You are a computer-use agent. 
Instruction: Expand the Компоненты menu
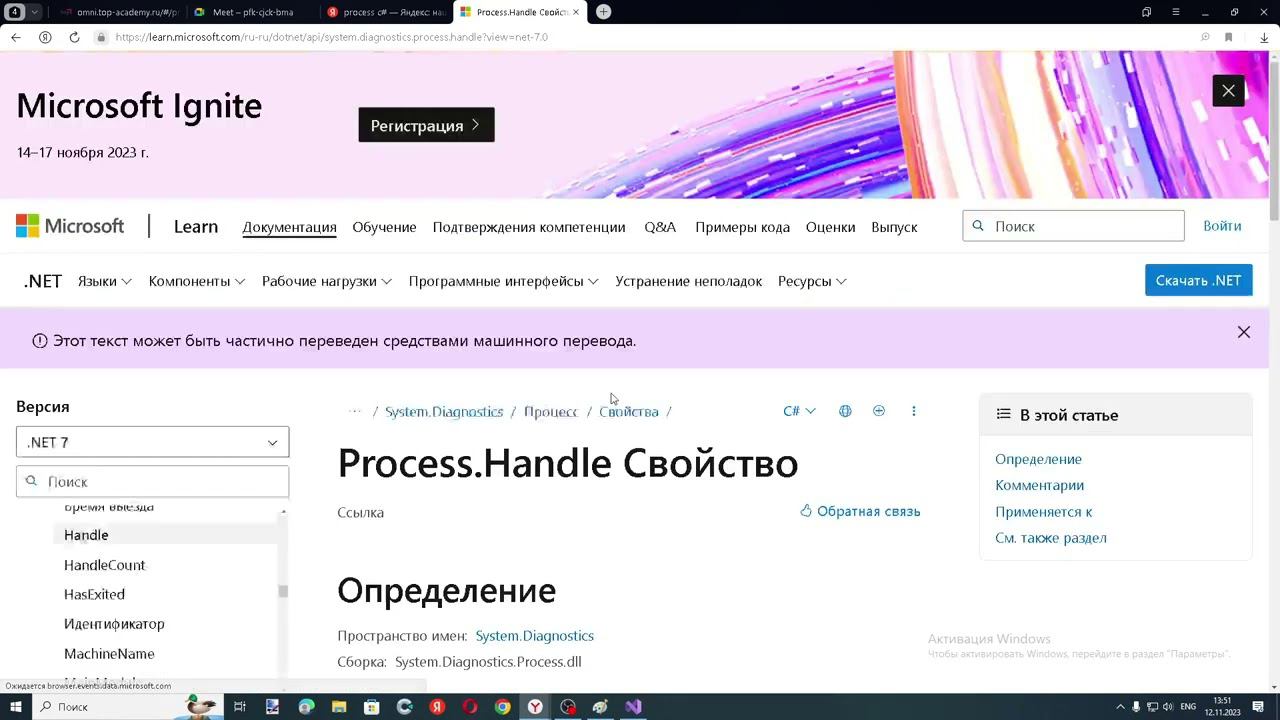197,281
